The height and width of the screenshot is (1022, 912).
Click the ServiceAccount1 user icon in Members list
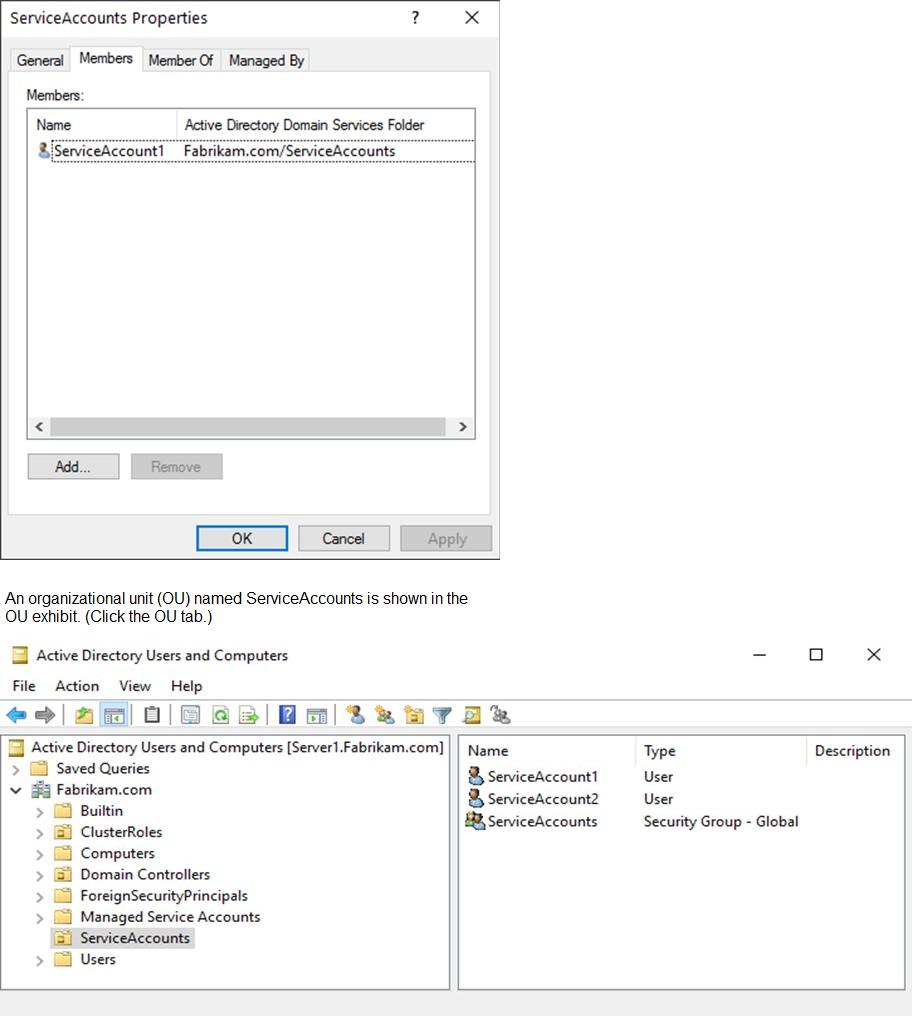coord(44,151)
